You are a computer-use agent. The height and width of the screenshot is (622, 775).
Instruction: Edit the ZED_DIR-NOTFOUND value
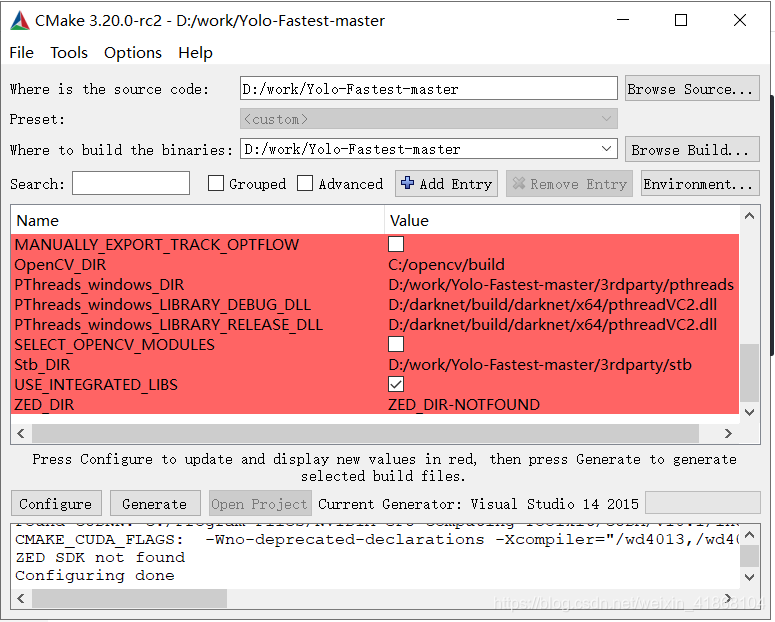[x=464, y=404]
